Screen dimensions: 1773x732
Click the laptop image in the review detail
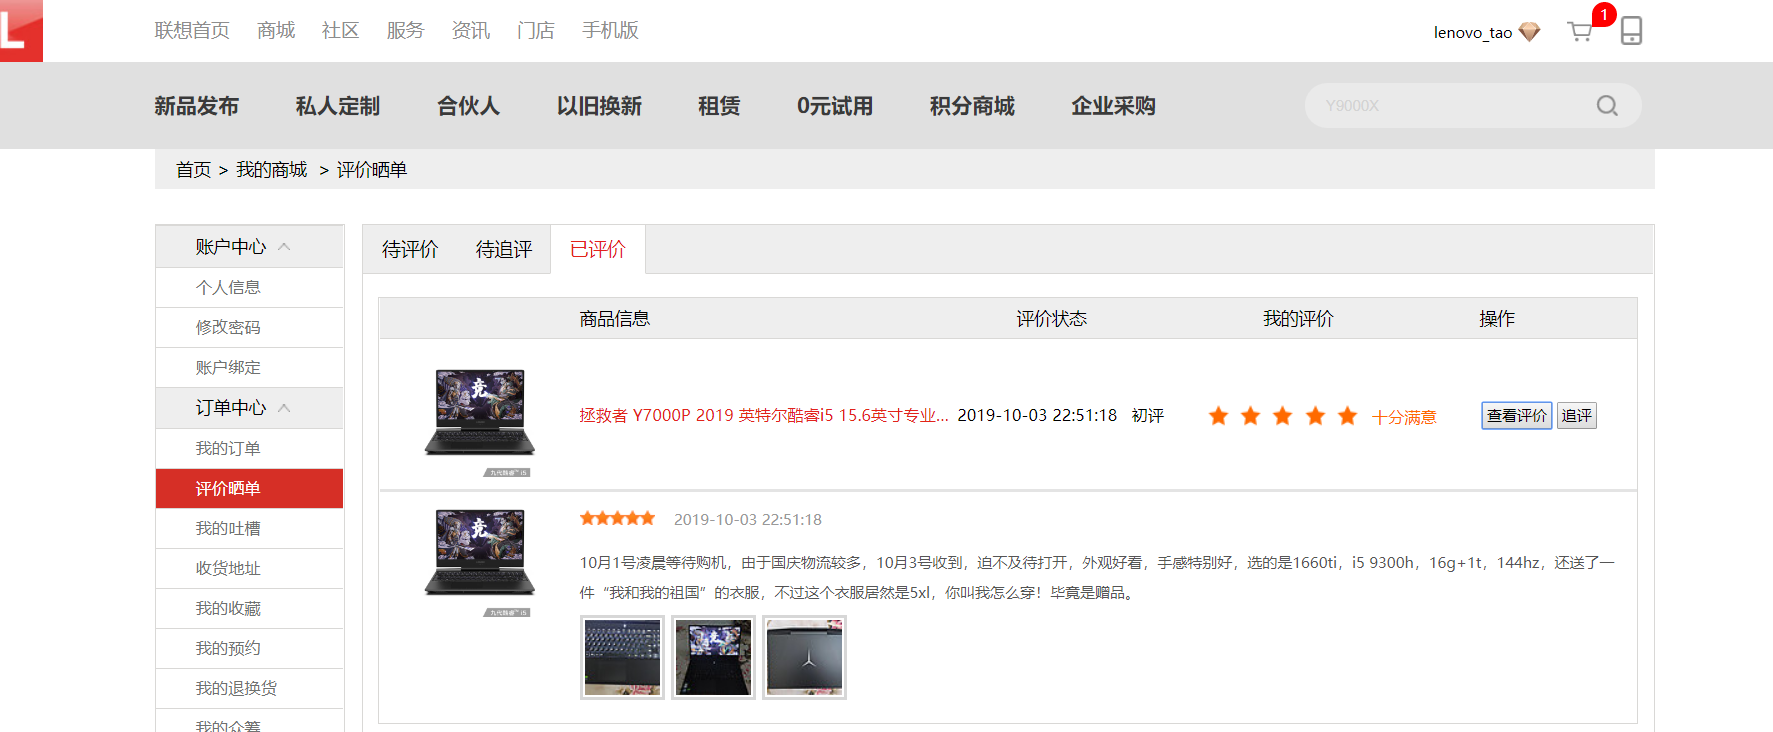click(480, 562)
